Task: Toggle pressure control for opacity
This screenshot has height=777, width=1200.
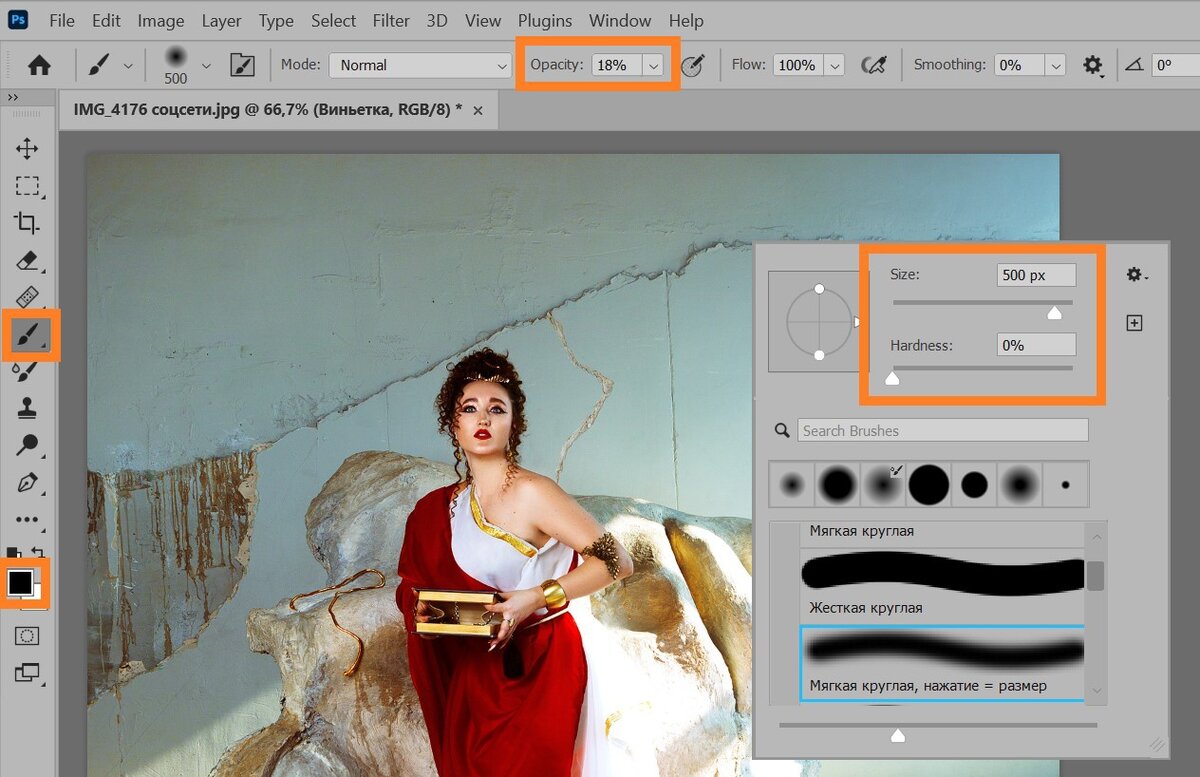Action: (692, 65)
